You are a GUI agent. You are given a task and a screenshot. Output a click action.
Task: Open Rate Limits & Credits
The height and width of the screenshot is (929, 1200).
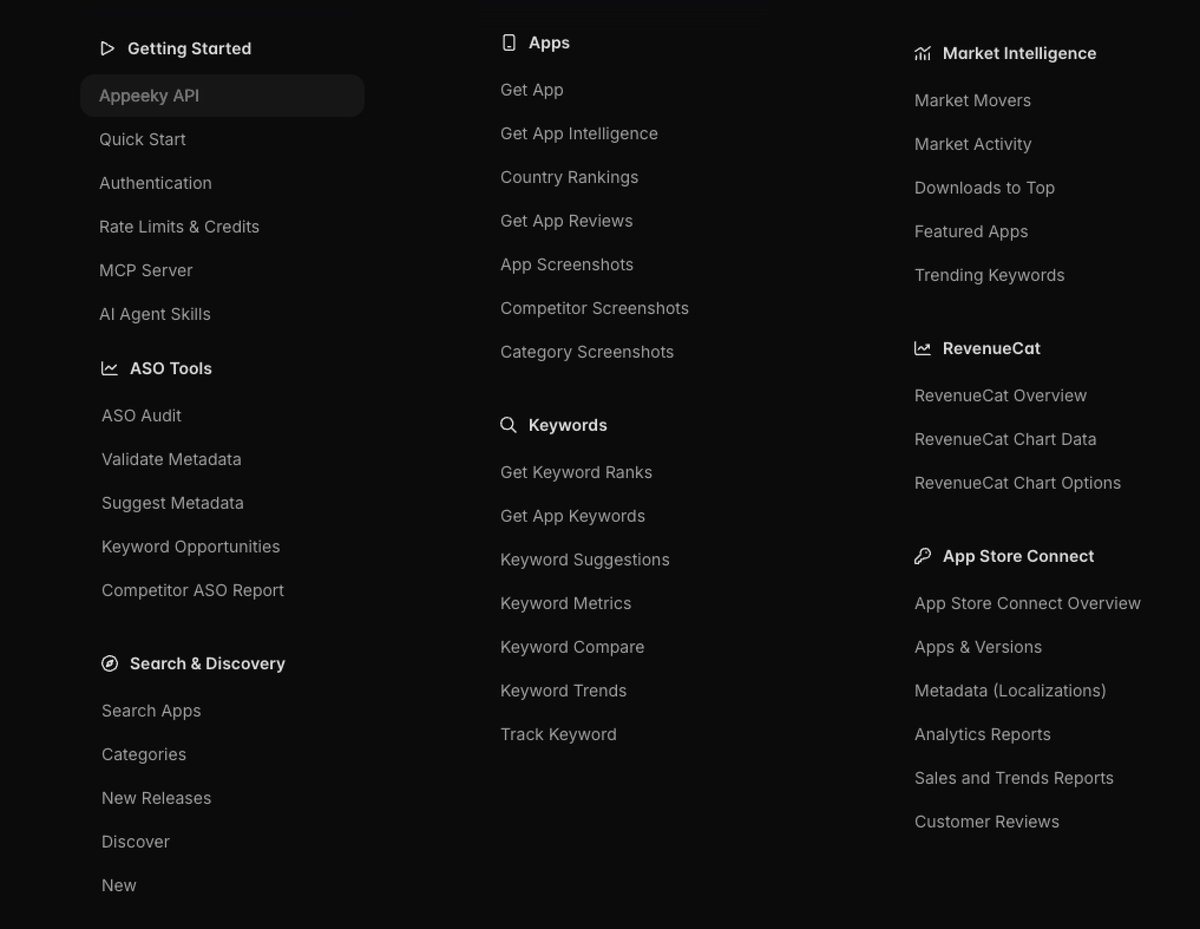[179, 227]
